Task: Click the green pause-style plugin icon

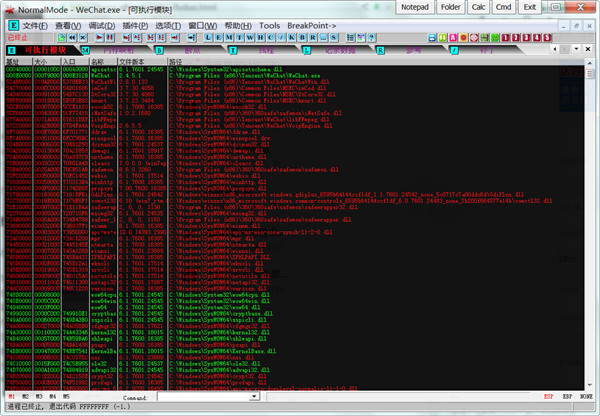Action: pyautogui.click(x=442, y=38)
